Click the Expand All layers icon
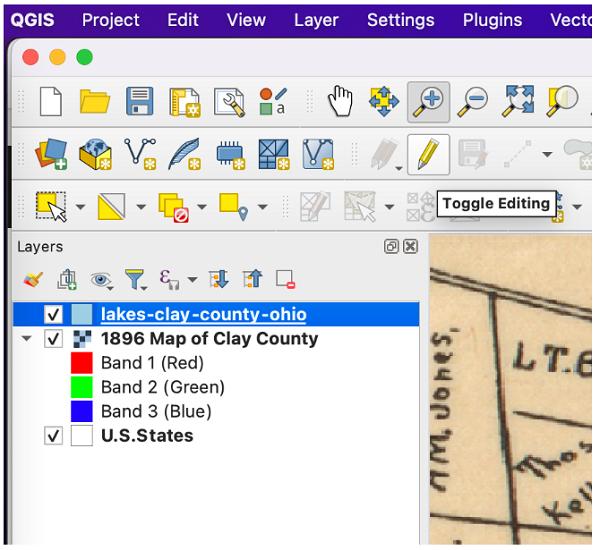Image resolution: width=600 pixels, height=550 pixels. (x=219, y=279)
